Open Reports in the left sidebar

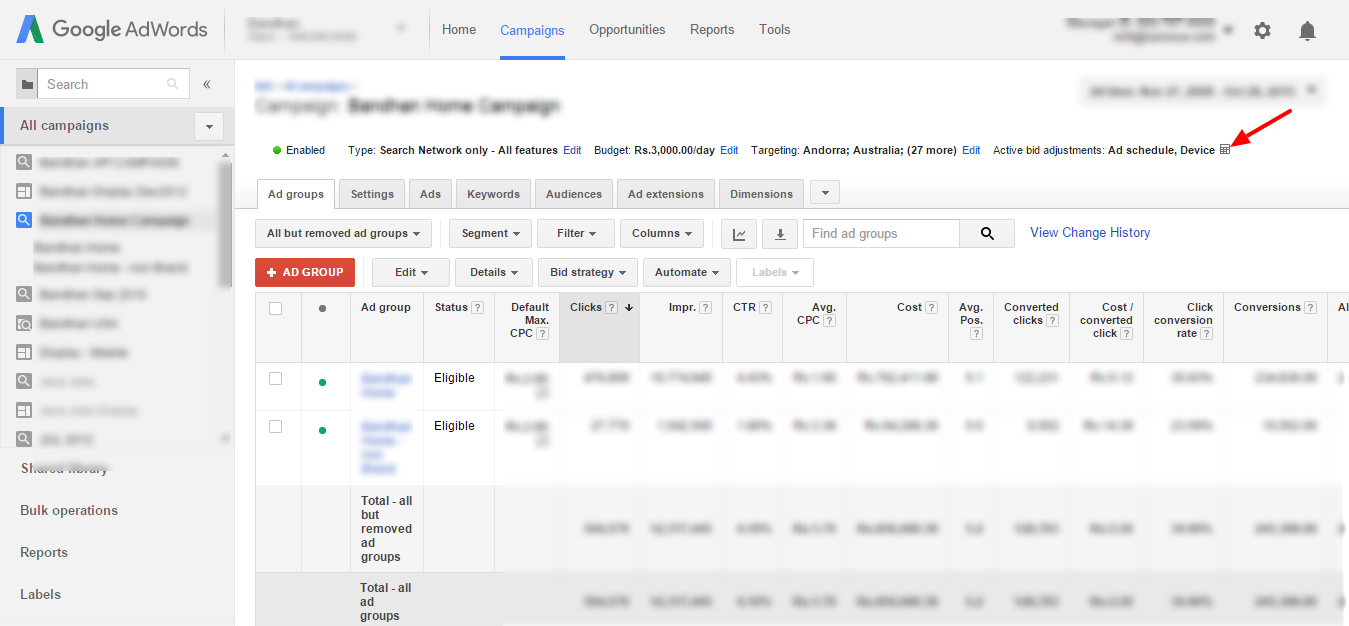pos(44,553)
